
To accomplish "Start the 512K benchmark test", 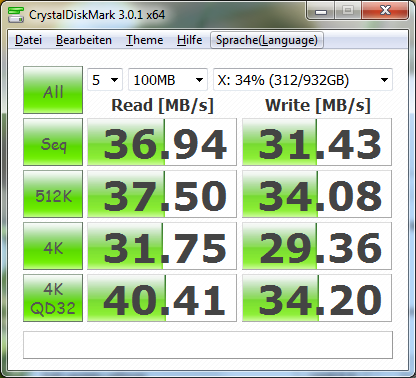I will tap(53, 194).
